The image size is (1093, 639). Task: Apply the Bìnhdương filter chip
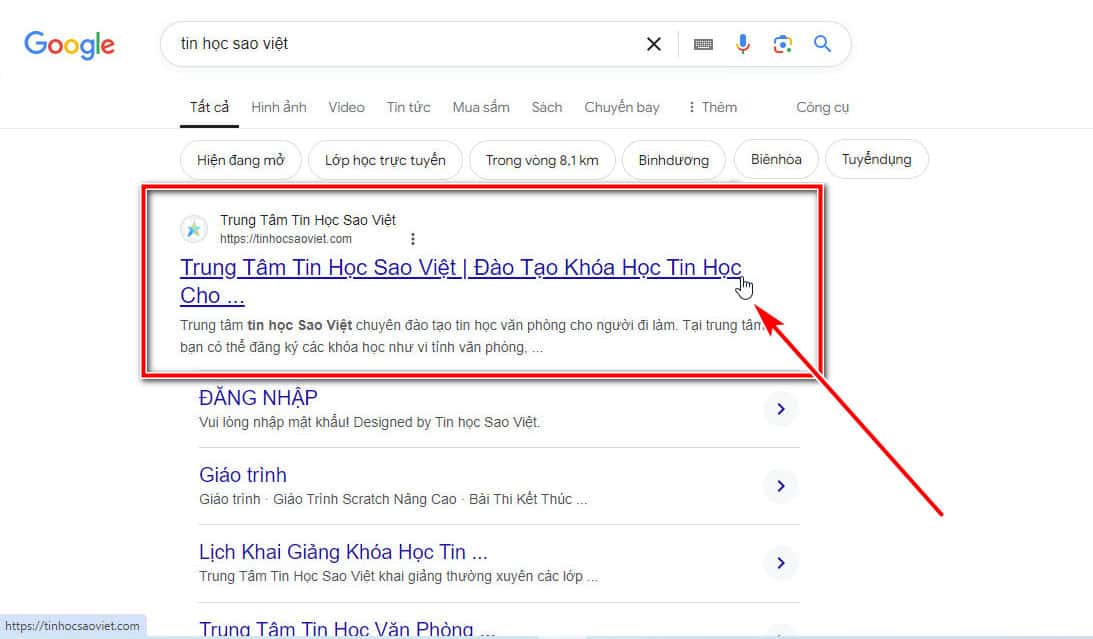[x=673, y=160]
